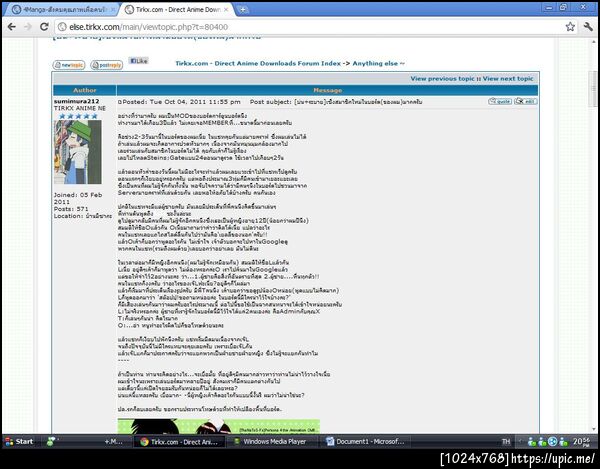Screen dimensions: 600x469
Task: Switch to the 4Manga tab
Action: pyautogui.click(x=61, y=10)
